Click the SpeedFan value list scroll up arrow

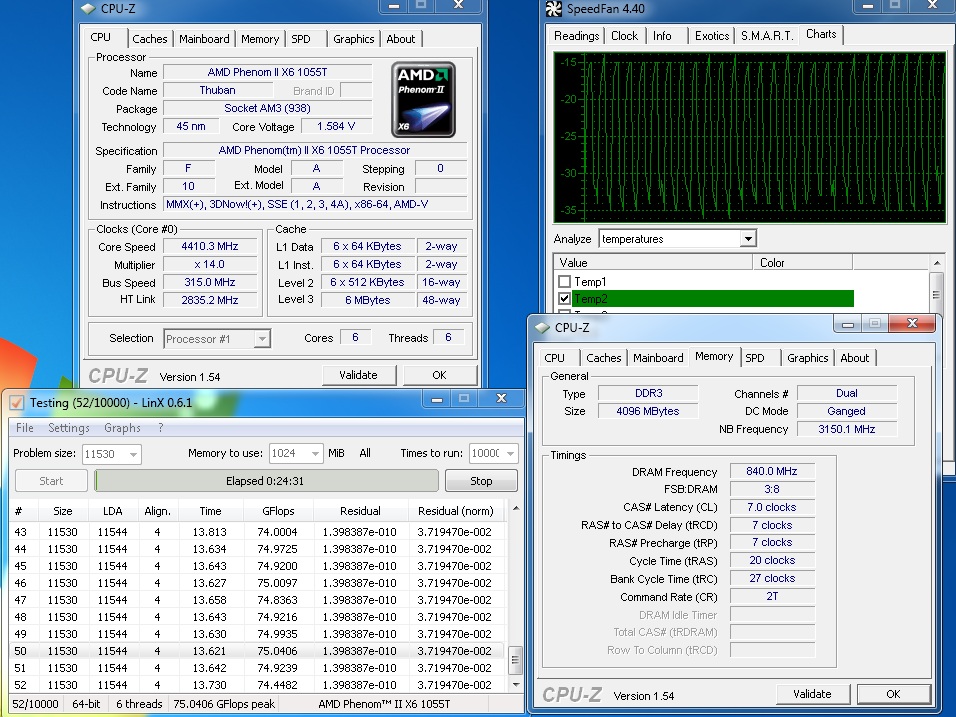coord(936,263)
